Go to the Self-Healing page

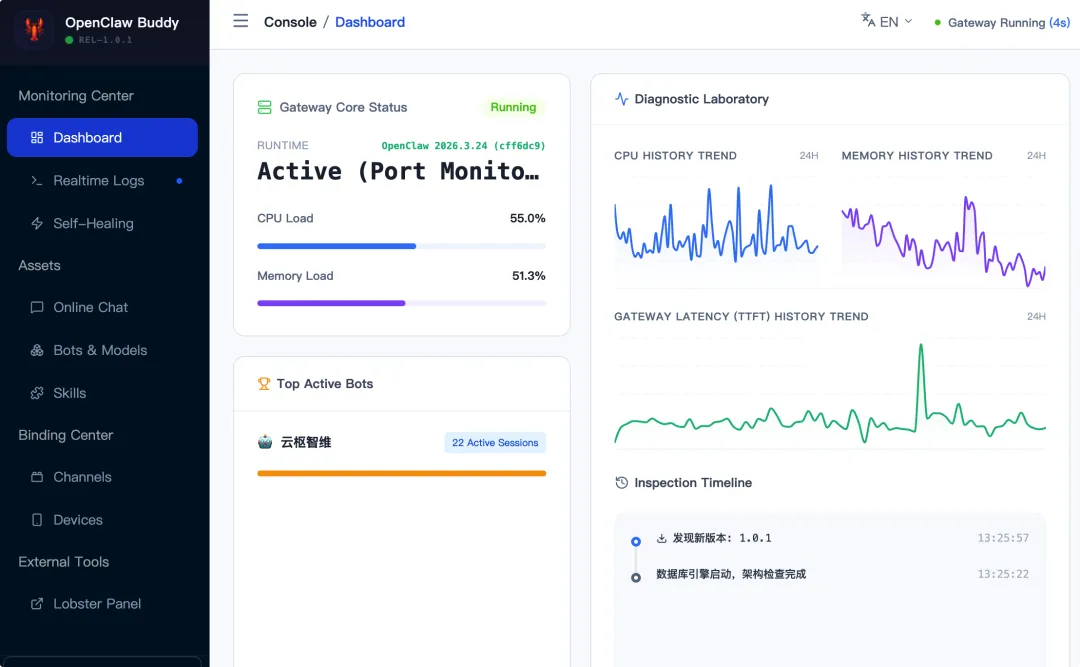pyautogui.click(x=102, y=223)
